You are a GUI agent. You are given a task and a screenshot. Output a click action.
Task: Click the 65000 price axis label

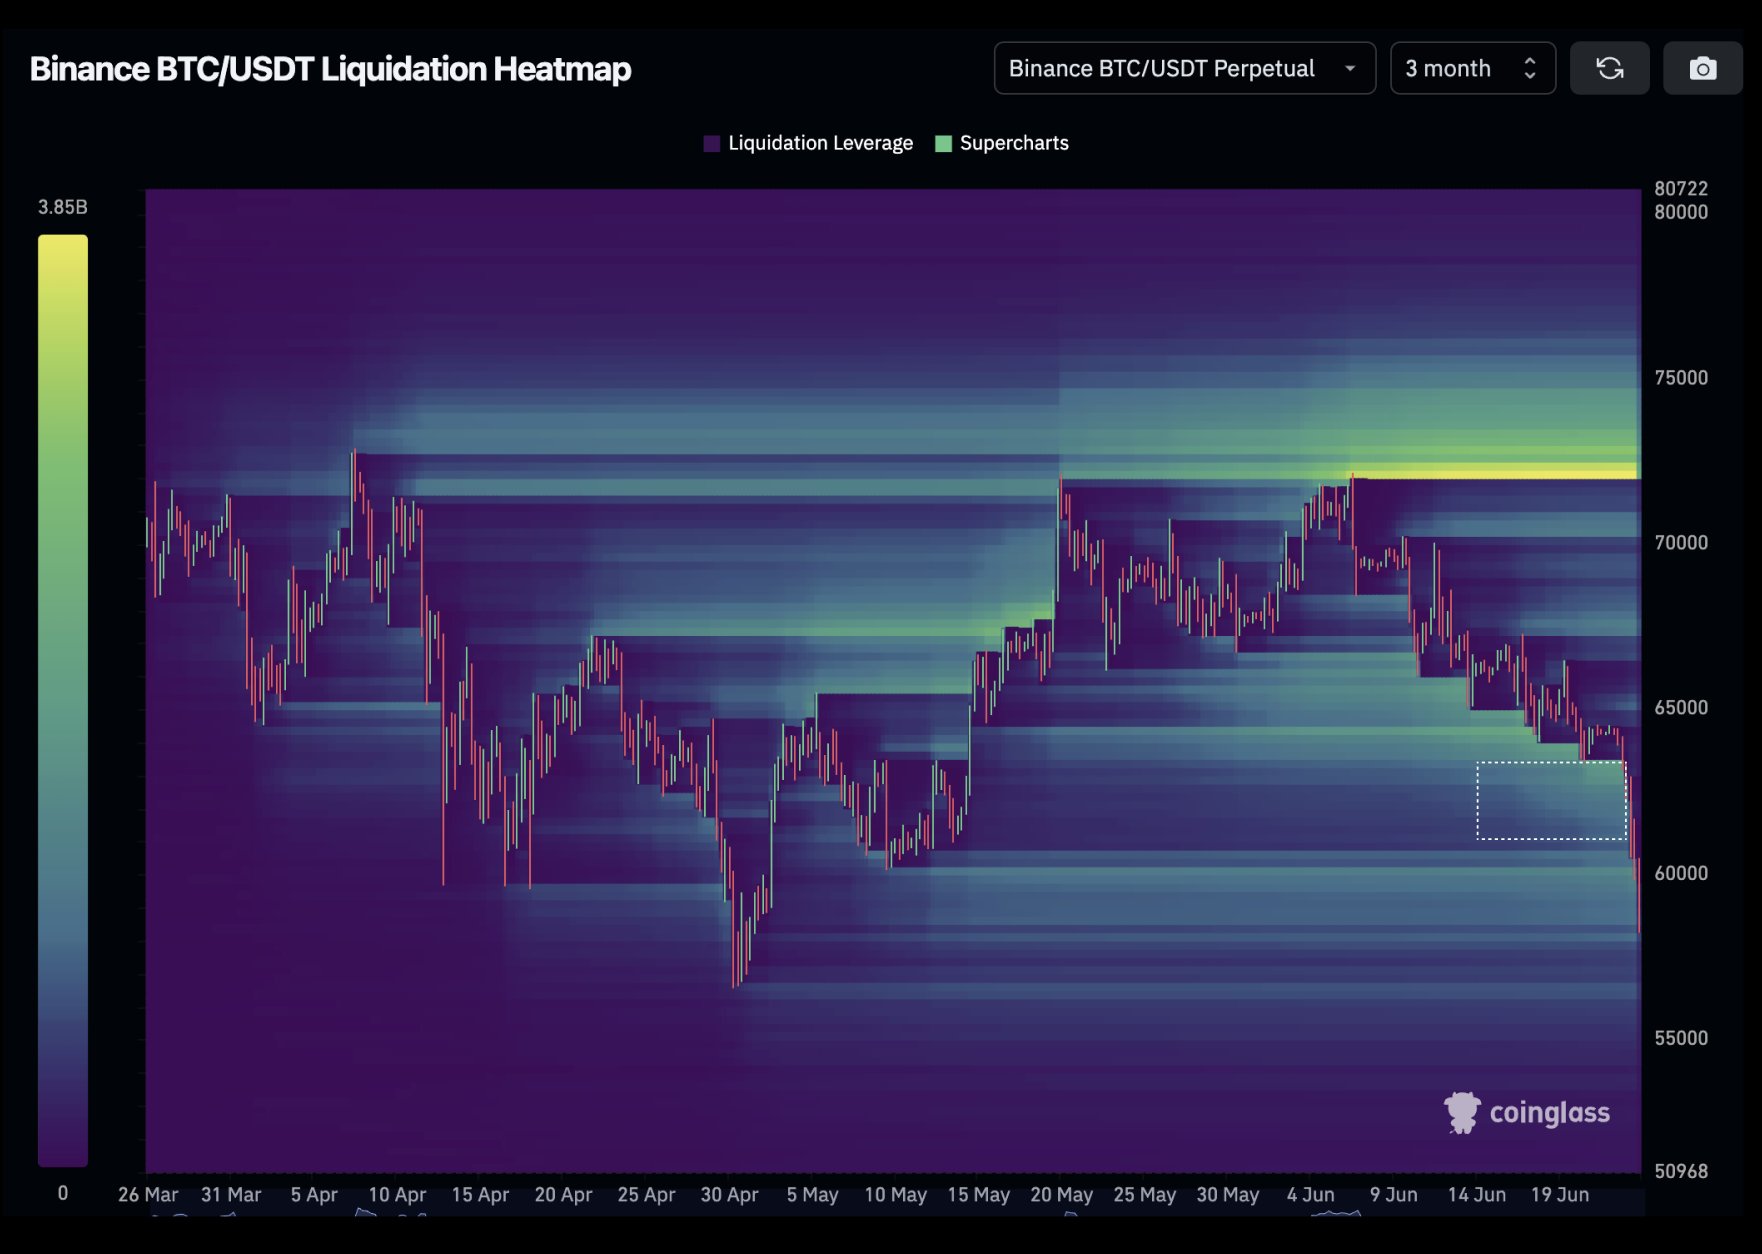coord(1681,707)
